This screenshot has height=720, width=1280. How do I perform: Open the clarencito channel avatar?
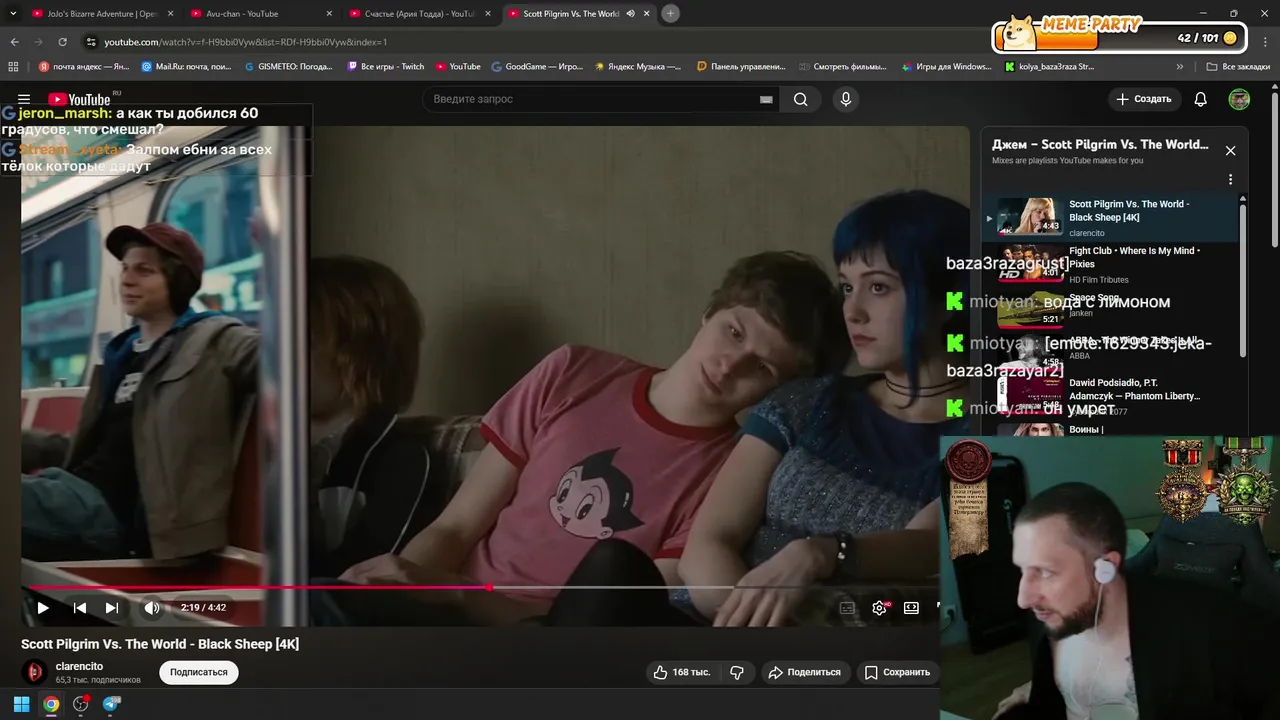(35, 672)
